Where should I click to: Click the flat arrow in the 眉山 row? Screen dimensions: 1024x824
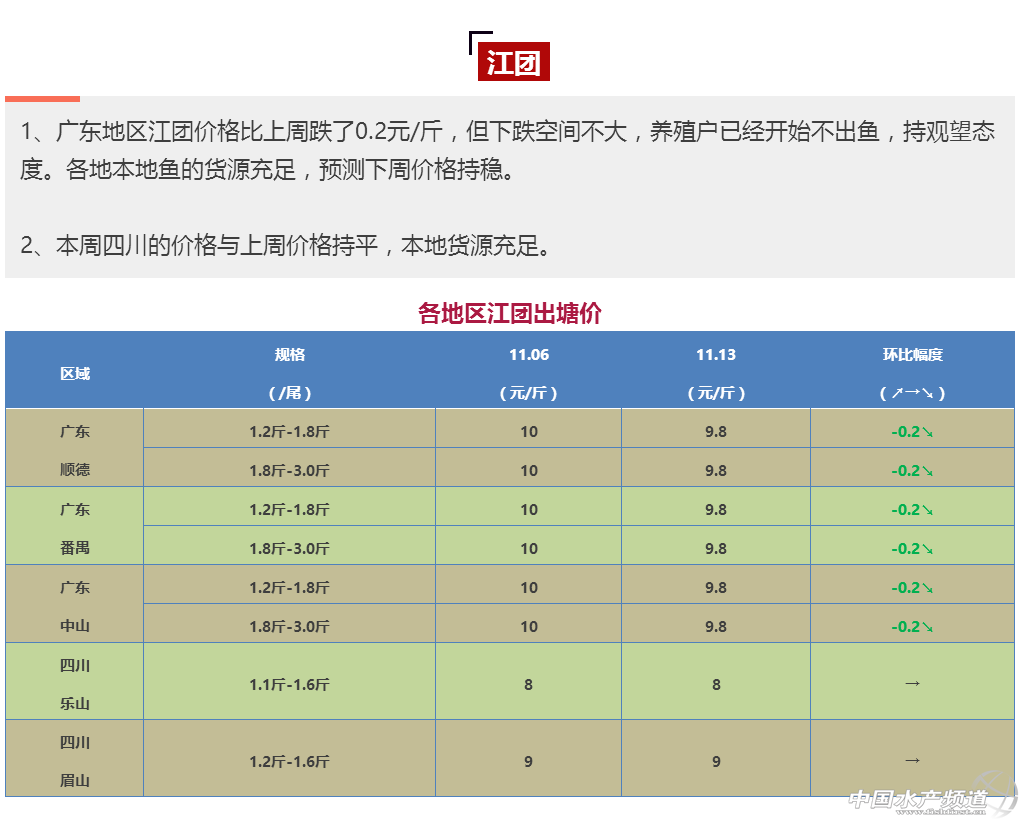click(x=912, y=760)
